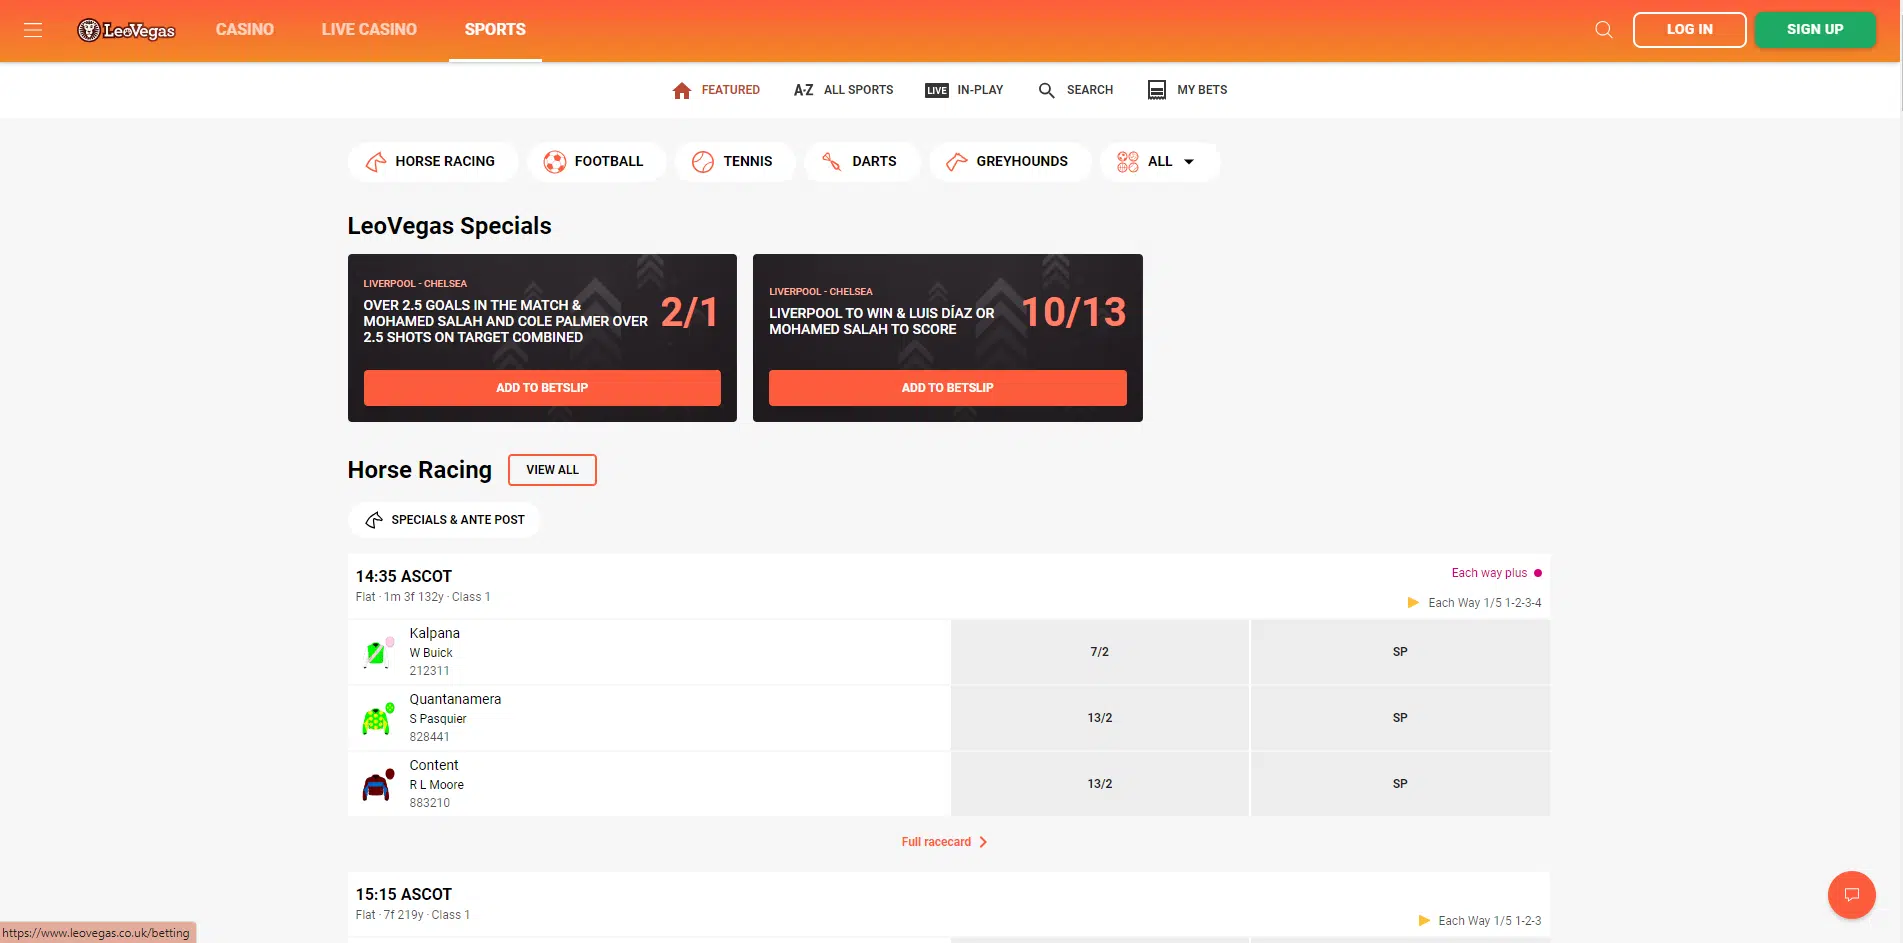
Task: Click Kalpana's jockey silks icon
Action: [x=378, y=652]
